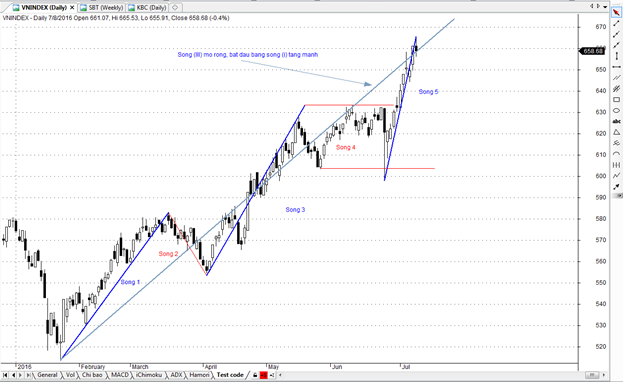Select the 'Song (III) mo rong' annotation text
Viewport: 623px width, 384px height.
(248, 54)
